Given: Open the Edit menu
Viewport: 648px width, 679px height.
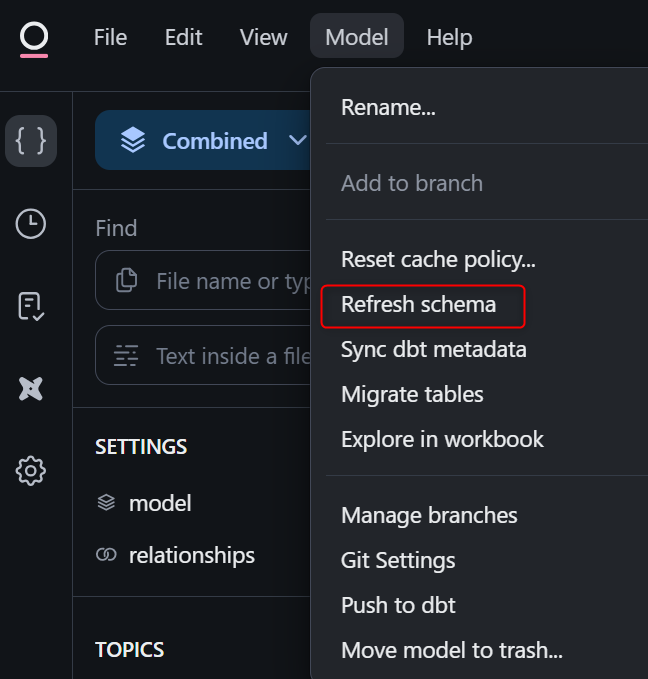Looking at the screenshot, I should pos(183,38).
